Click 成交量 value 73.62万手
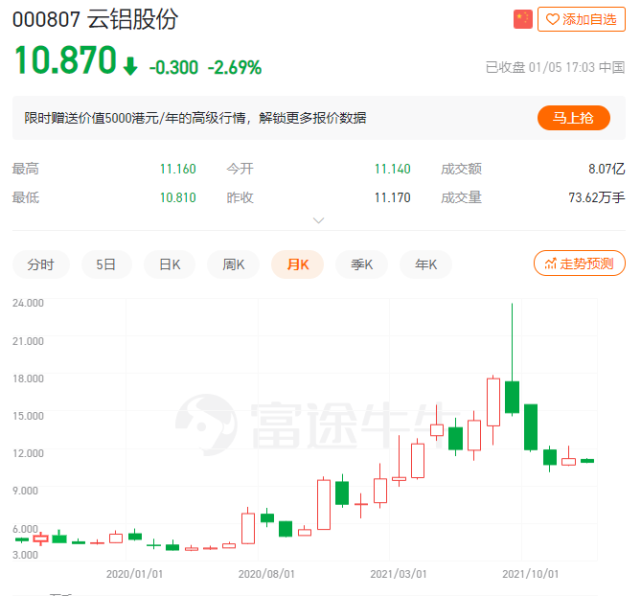641x596 pixels. [x=597, y=198]
